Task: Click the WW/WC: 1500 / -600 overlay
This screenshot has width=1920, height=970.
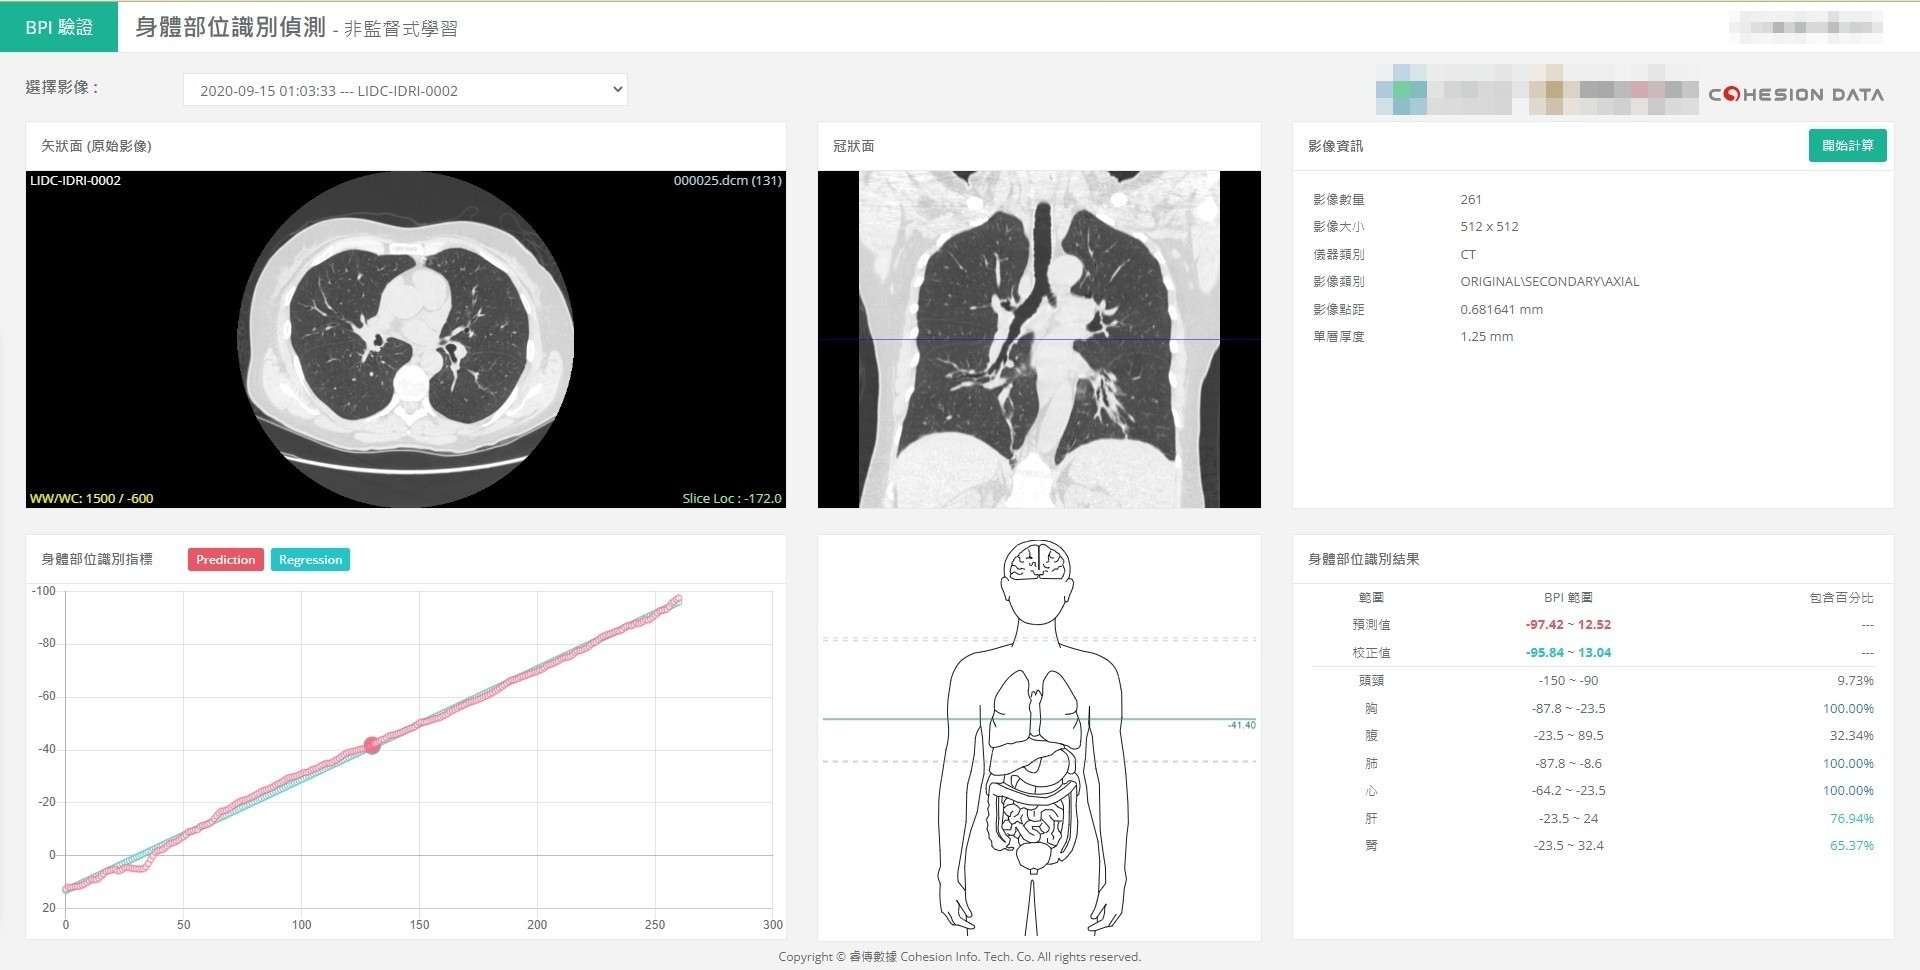Action: coord(92,498)
